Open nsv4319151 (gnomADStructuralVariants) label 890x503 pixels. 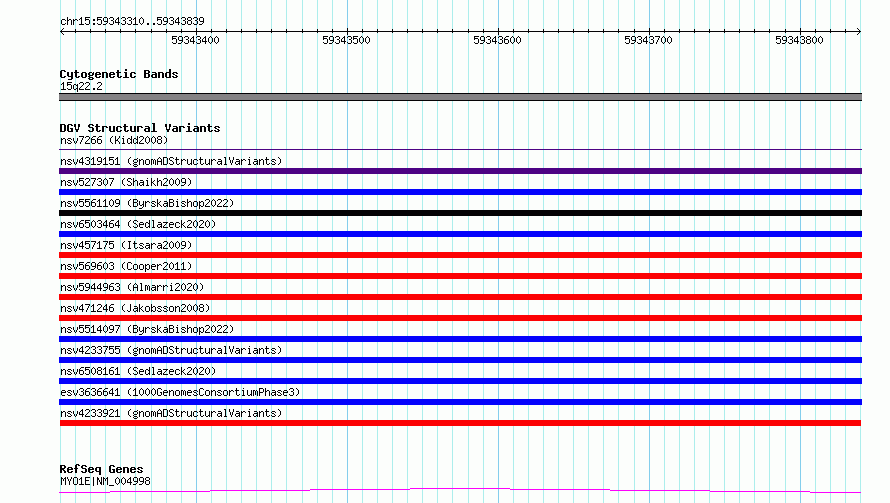point(171,161)
